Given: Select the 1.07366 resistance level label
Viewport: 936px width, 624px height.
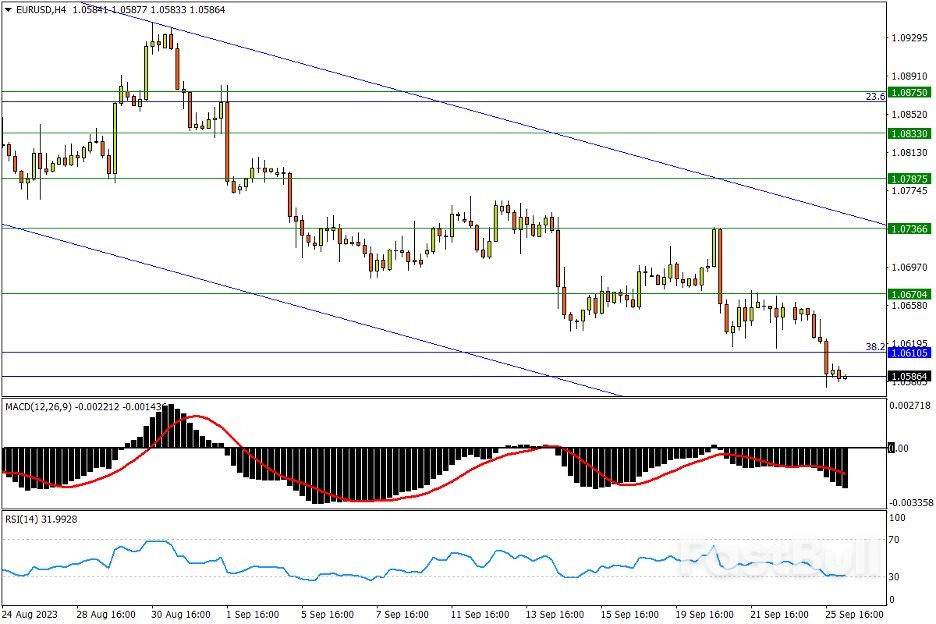Looking at the screenshot, I should (909, 229).
